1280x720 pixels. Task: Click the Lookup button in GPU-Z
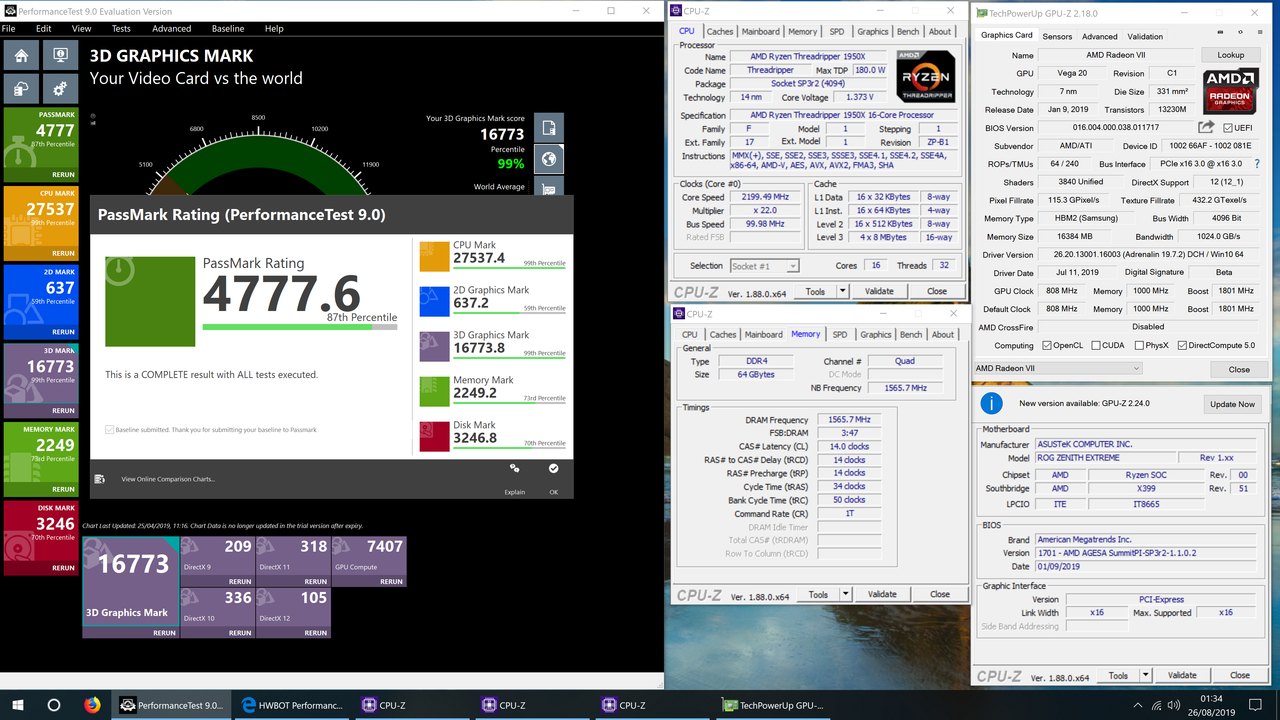[x=1231, y=56]
